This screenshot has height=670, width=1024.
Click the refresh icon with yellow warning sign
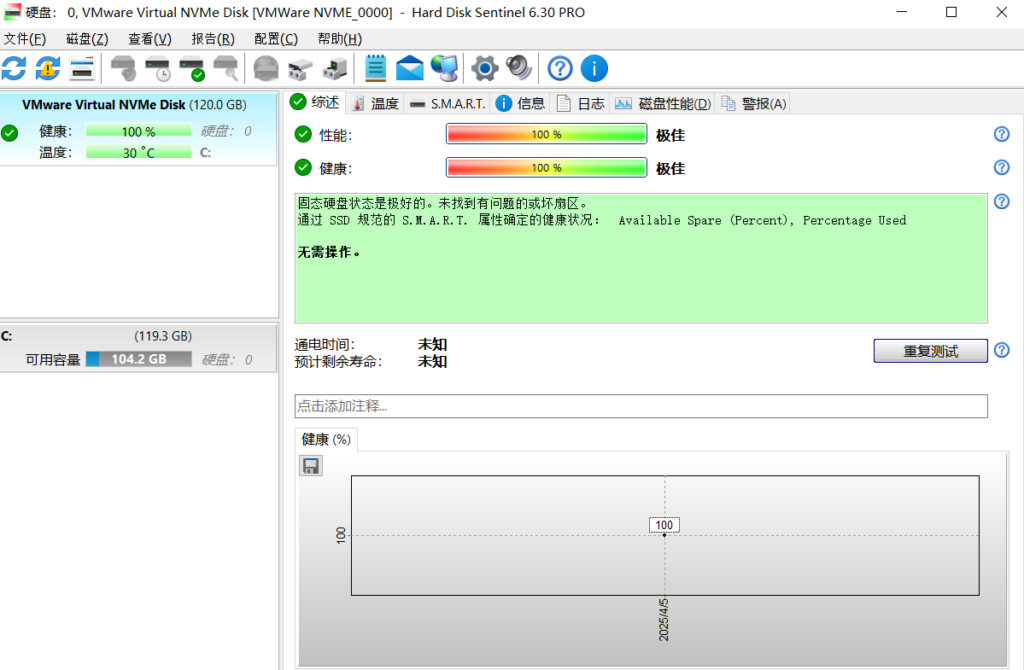[x=48, y=68]
